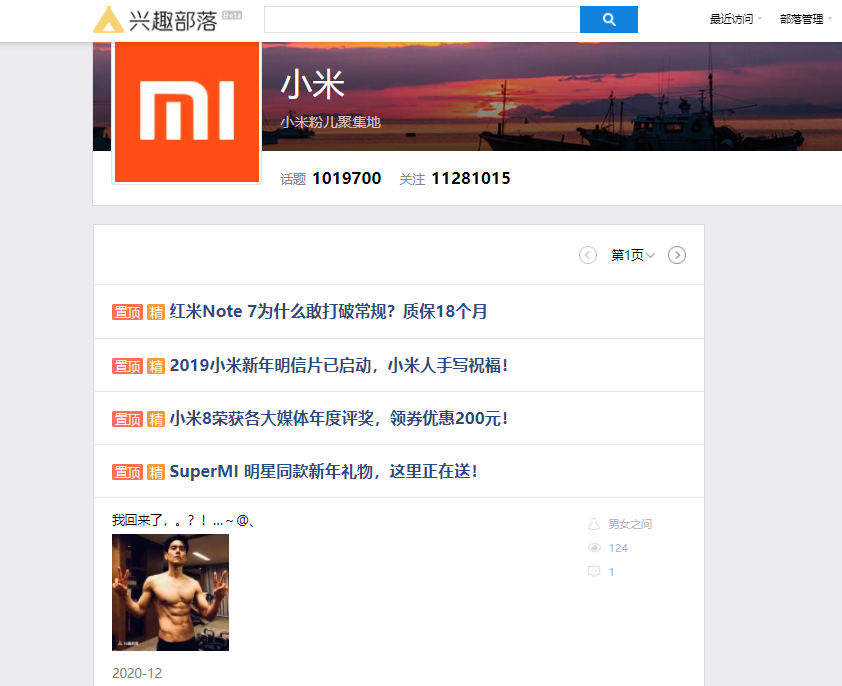Open post about 红米Note 7 质保18个月
842x686 pixels.
(x=328, y=311)
